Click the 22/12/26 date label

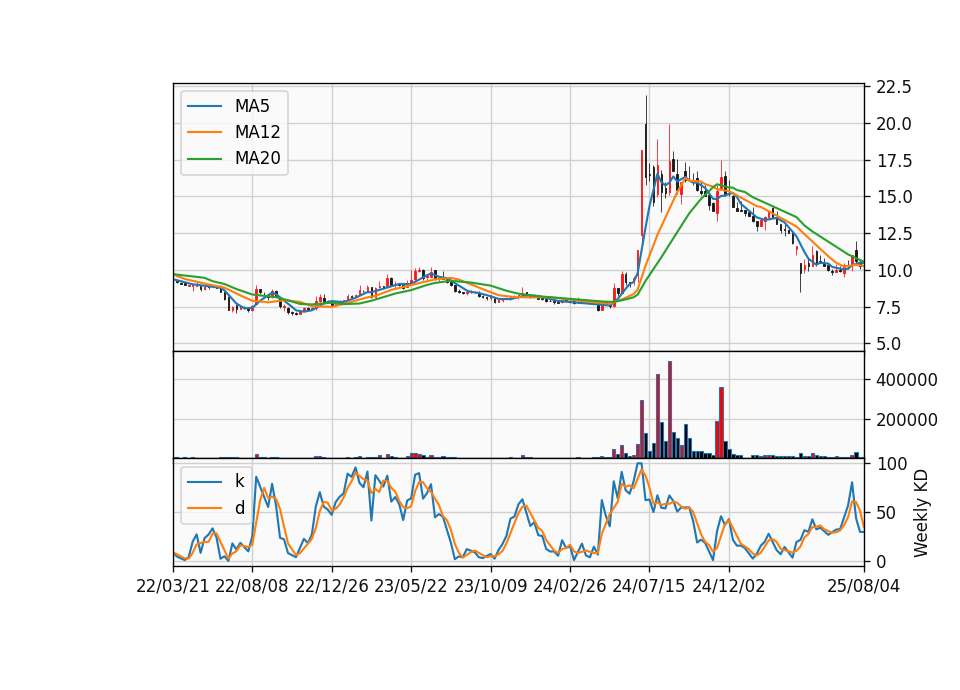[x=332, y=586]
